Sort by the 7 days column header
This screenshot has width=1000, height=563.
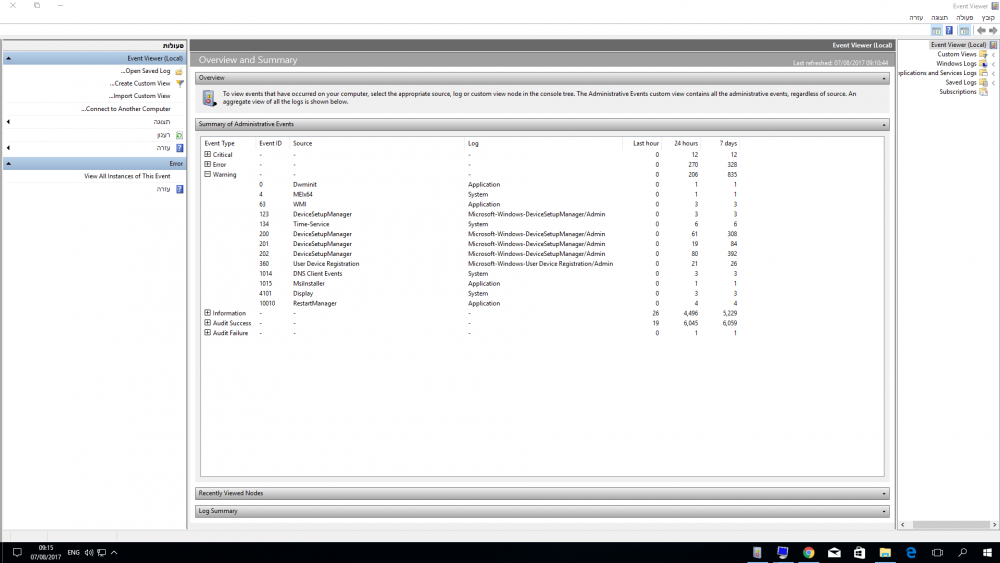click(x=728, y=143)
